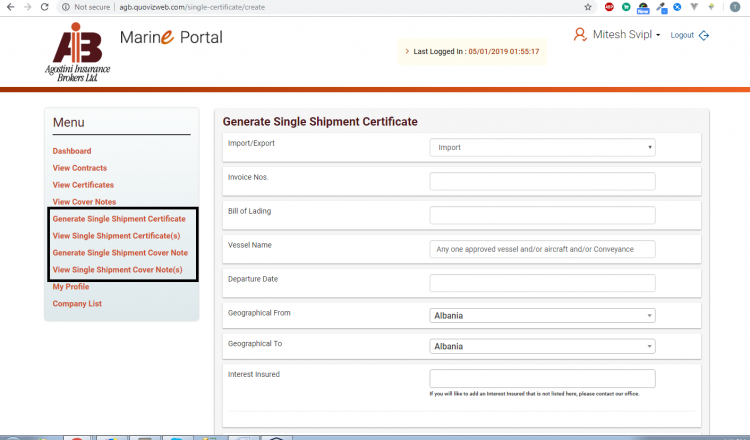Click the Logout link
Screen dimensions: 750x440
coord(682,35)
